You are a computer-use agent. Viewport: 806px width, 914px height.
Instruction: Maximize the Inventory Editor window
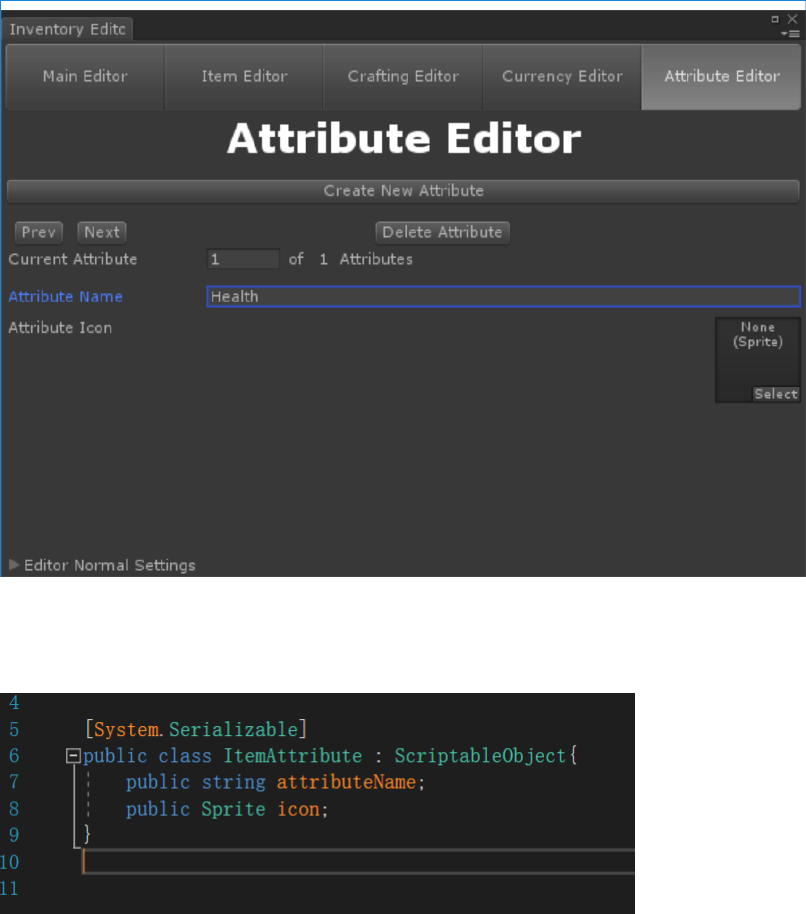point(775,19)
